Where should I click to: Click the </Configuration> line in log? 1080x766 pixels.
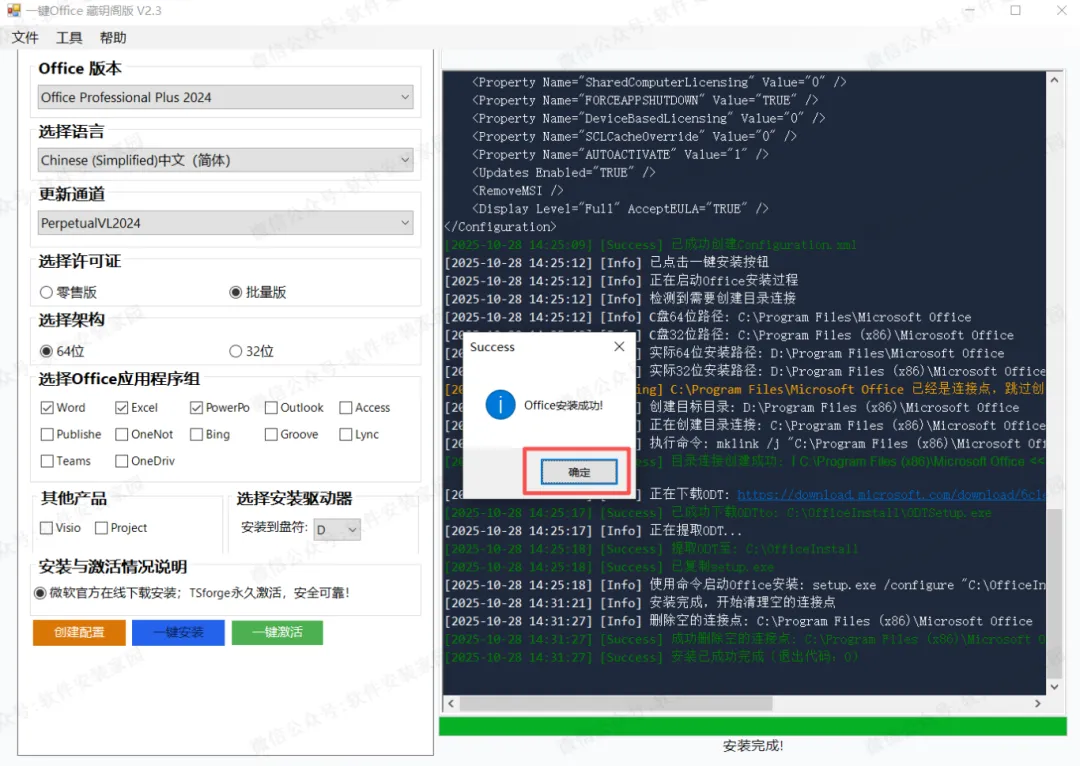[x=500, y=227]
